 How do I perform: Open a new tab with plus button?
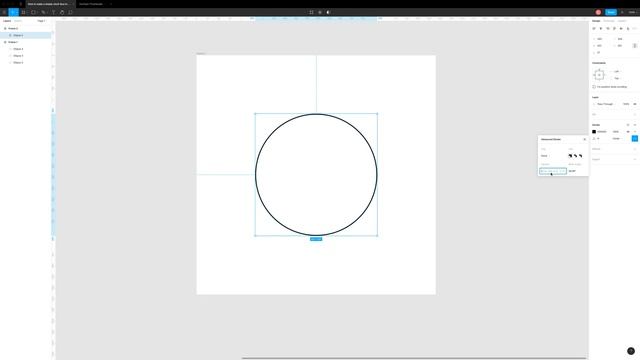(x=111, y=4)
